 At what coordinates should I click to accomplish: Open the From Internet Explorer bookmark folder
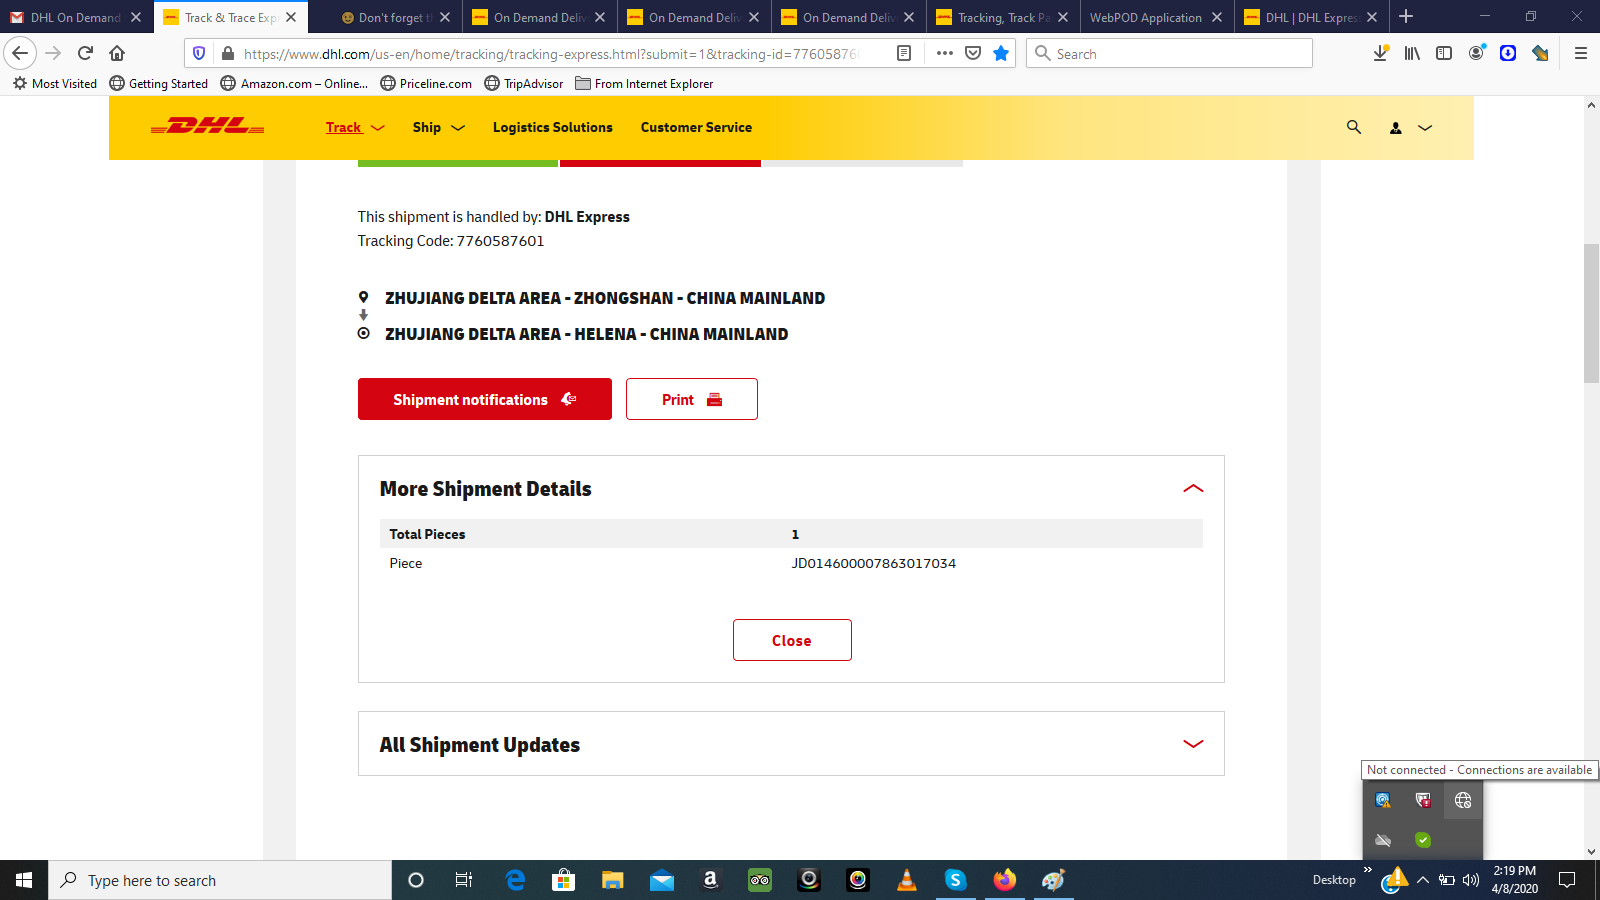tap(644, 83)
